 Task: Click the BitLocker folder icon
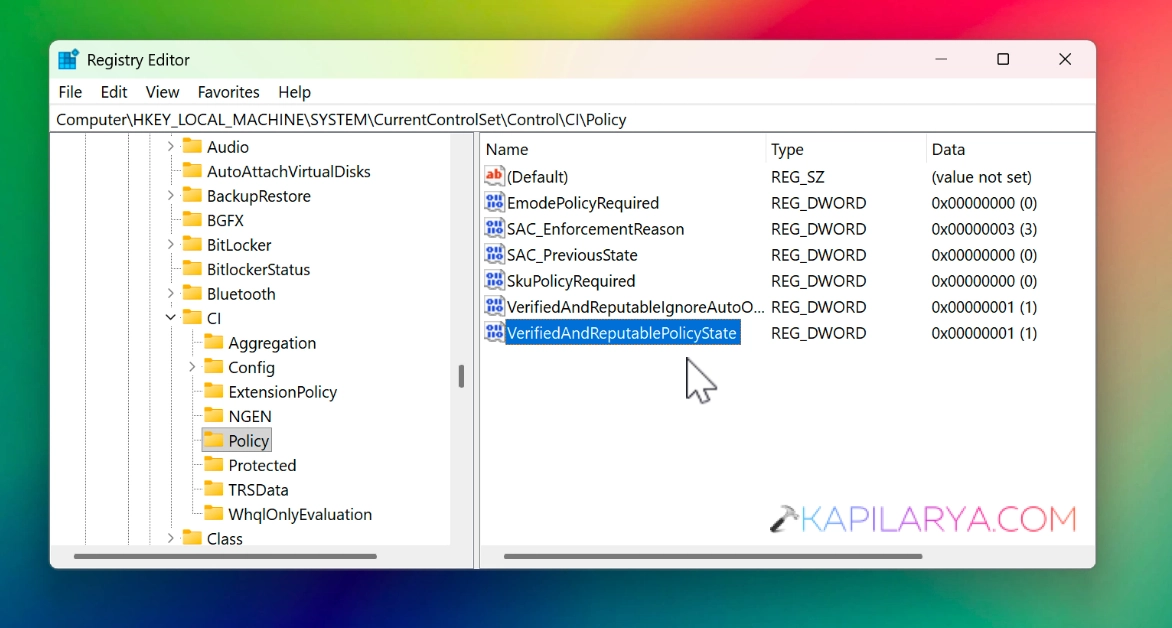(192, 244)
